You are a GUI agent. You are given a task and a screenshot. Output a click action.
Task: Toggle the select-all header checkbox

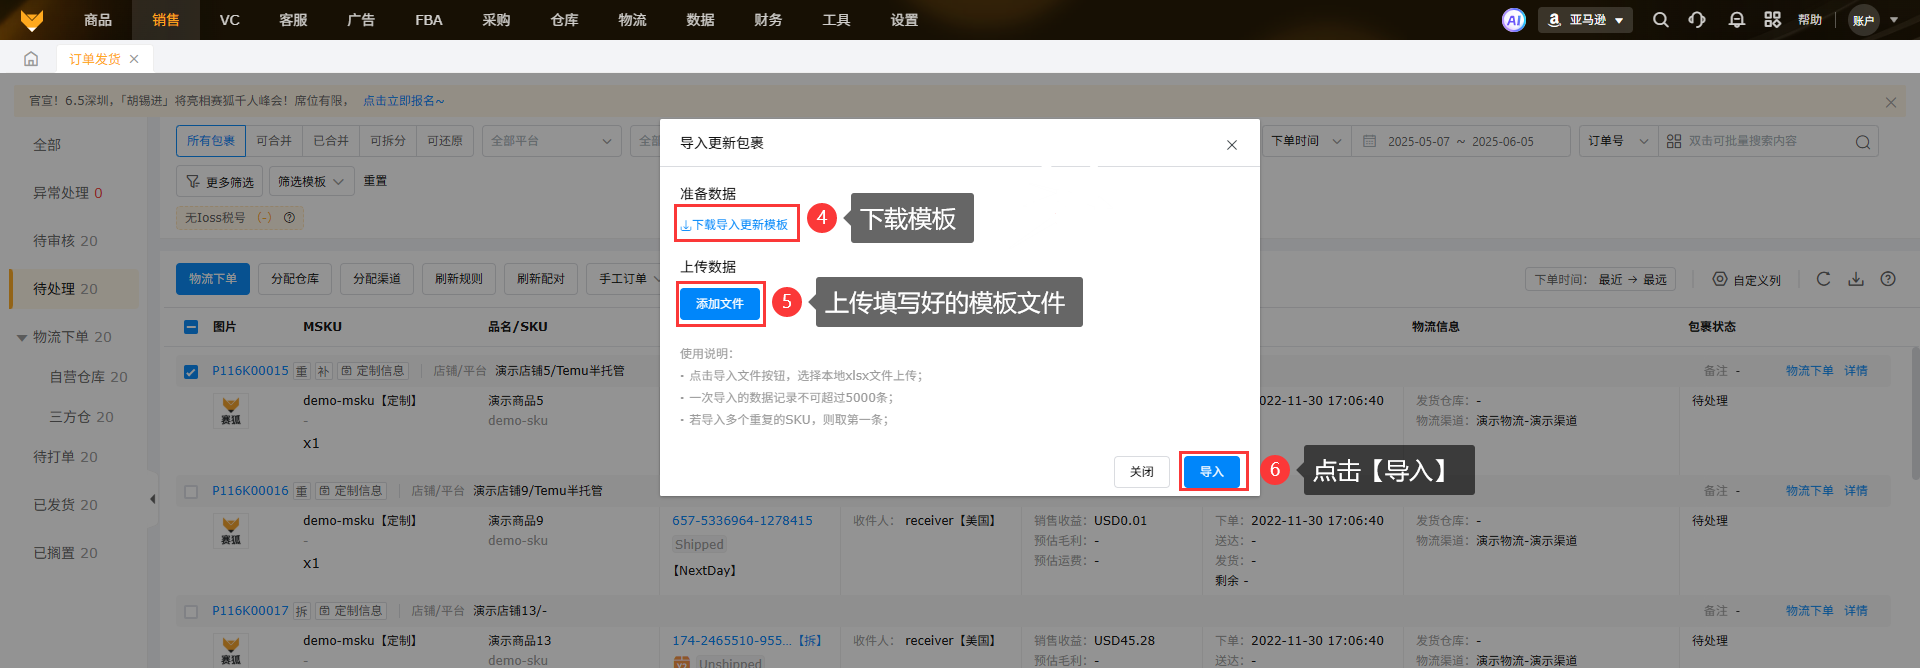pos(191,327)
